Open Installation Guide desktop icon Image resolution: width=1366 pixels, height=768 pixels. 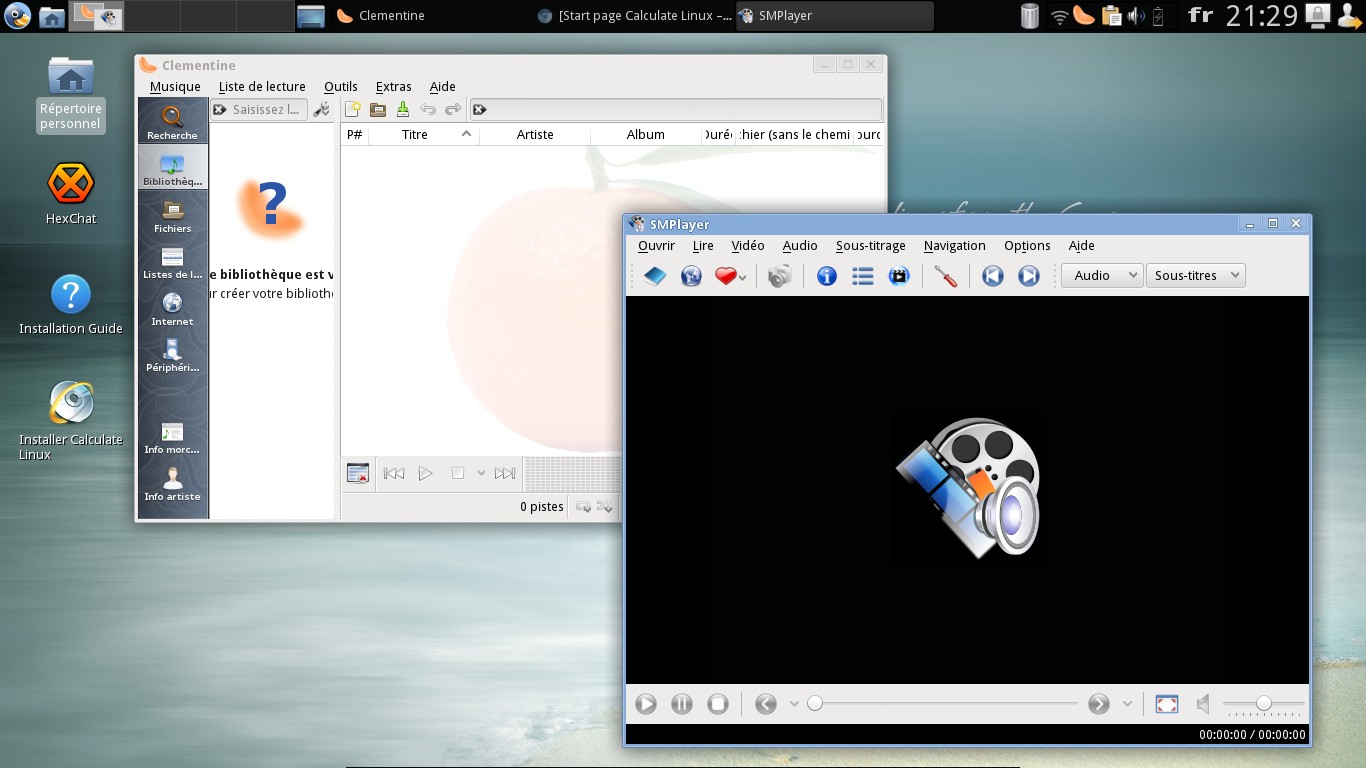71,306
